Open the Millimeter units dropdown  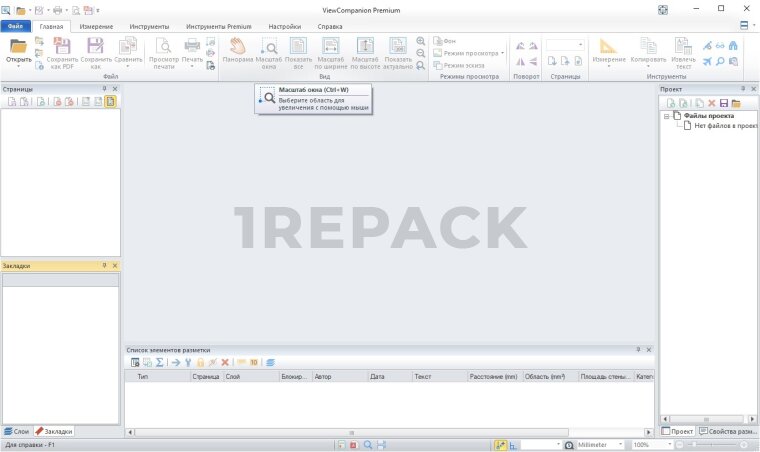(x=621, y=444)
